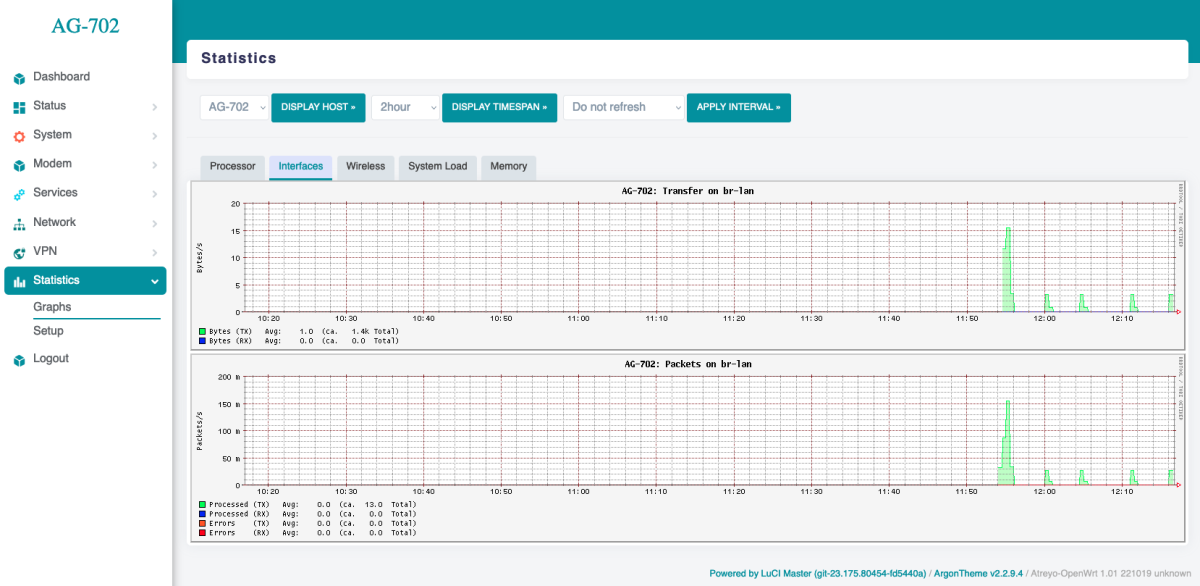Click the Network topology icon
The image size is (1200, 586).
coord(19,224)
